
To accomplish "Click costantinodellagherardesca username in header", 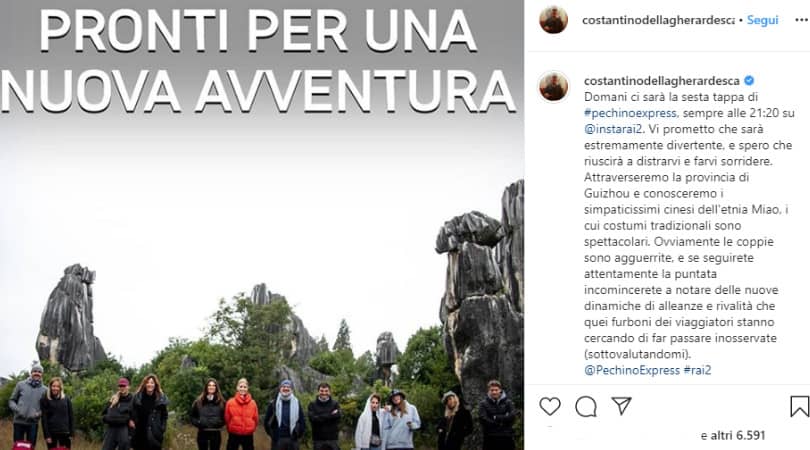I will coord(658,20).
